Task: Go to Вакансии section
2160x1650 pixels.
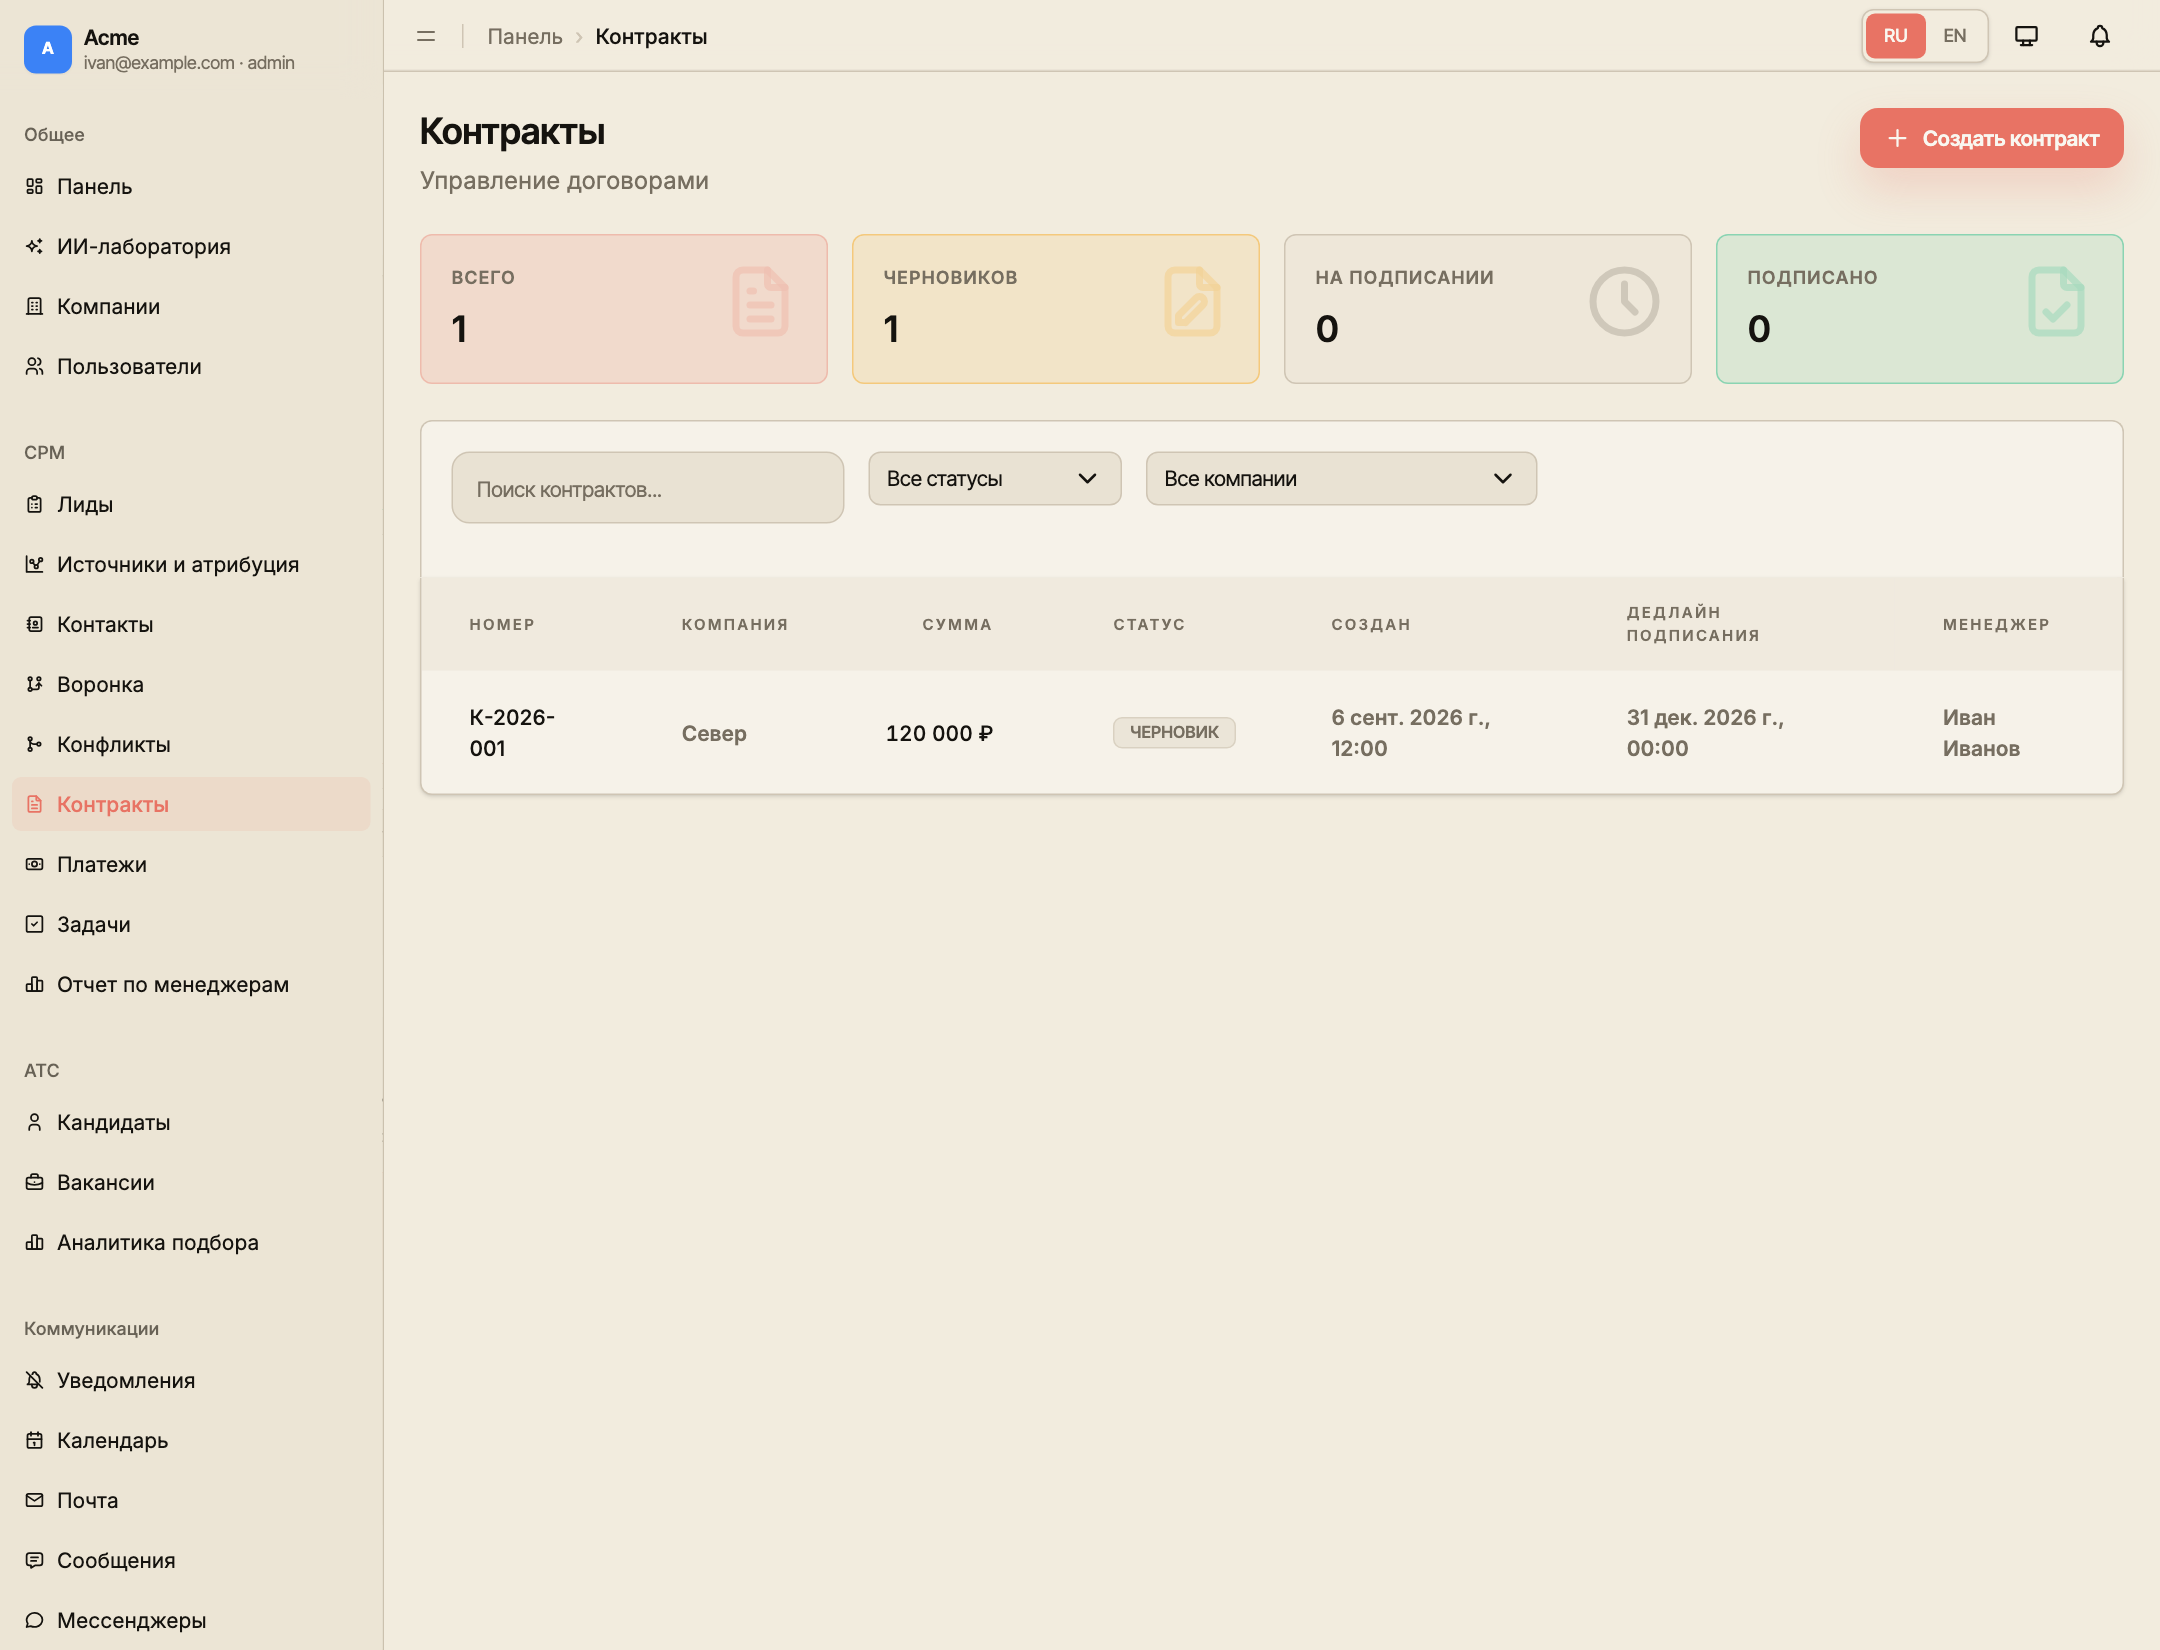Action: pos(191,1182)
